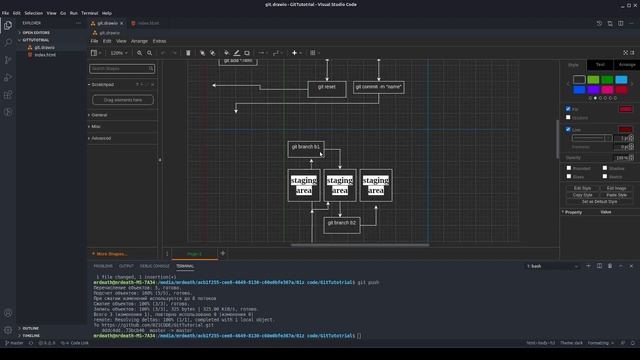Screen dimensions: 640x360
Task: Switch to the Arrange tab in format panel
Action: pos(627,64)
